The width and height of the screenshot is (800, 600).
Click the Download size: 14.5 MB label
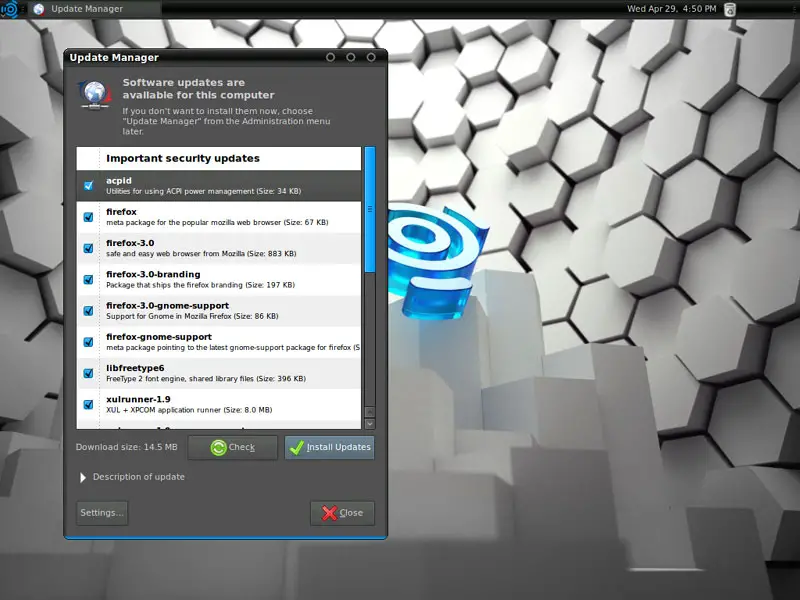point(127,447)
